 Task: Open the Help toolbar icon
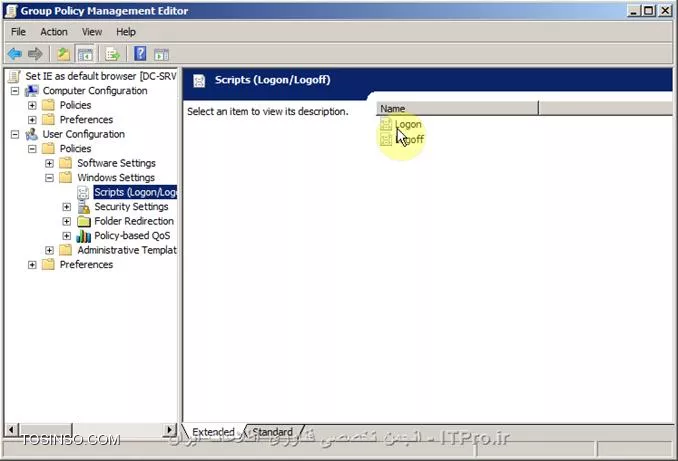[140, 54]
